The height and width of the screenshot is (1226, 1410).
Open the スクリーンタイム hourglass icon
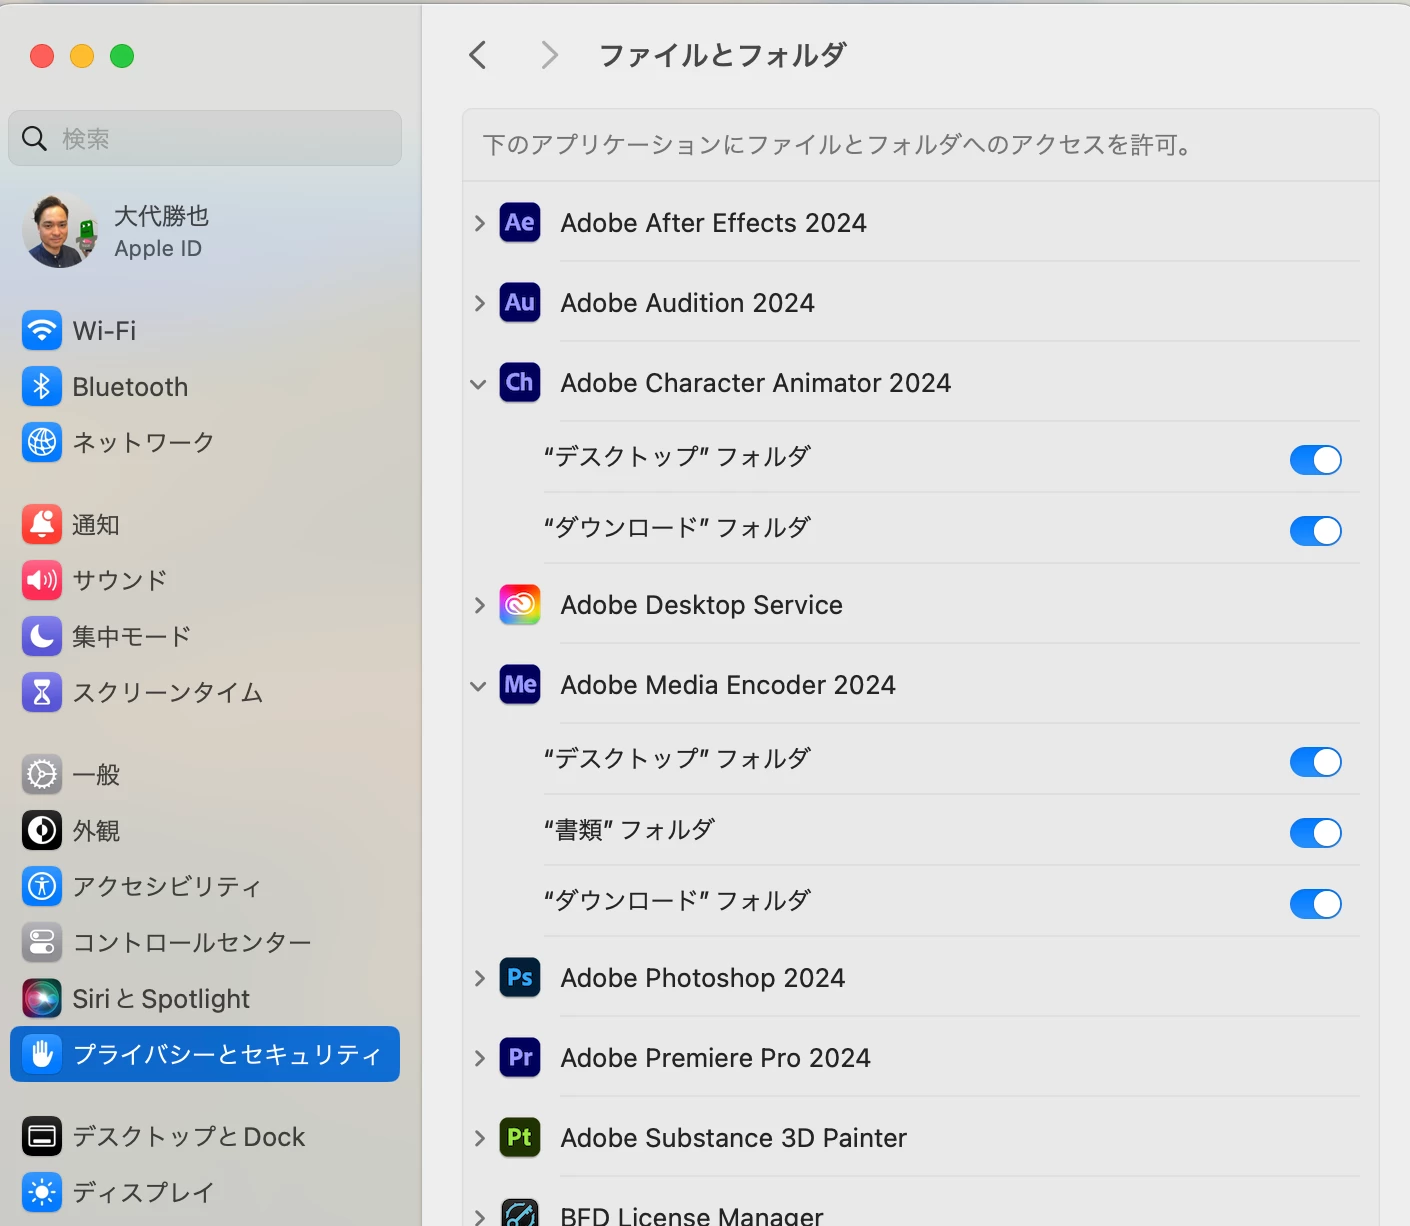point(42,692)
